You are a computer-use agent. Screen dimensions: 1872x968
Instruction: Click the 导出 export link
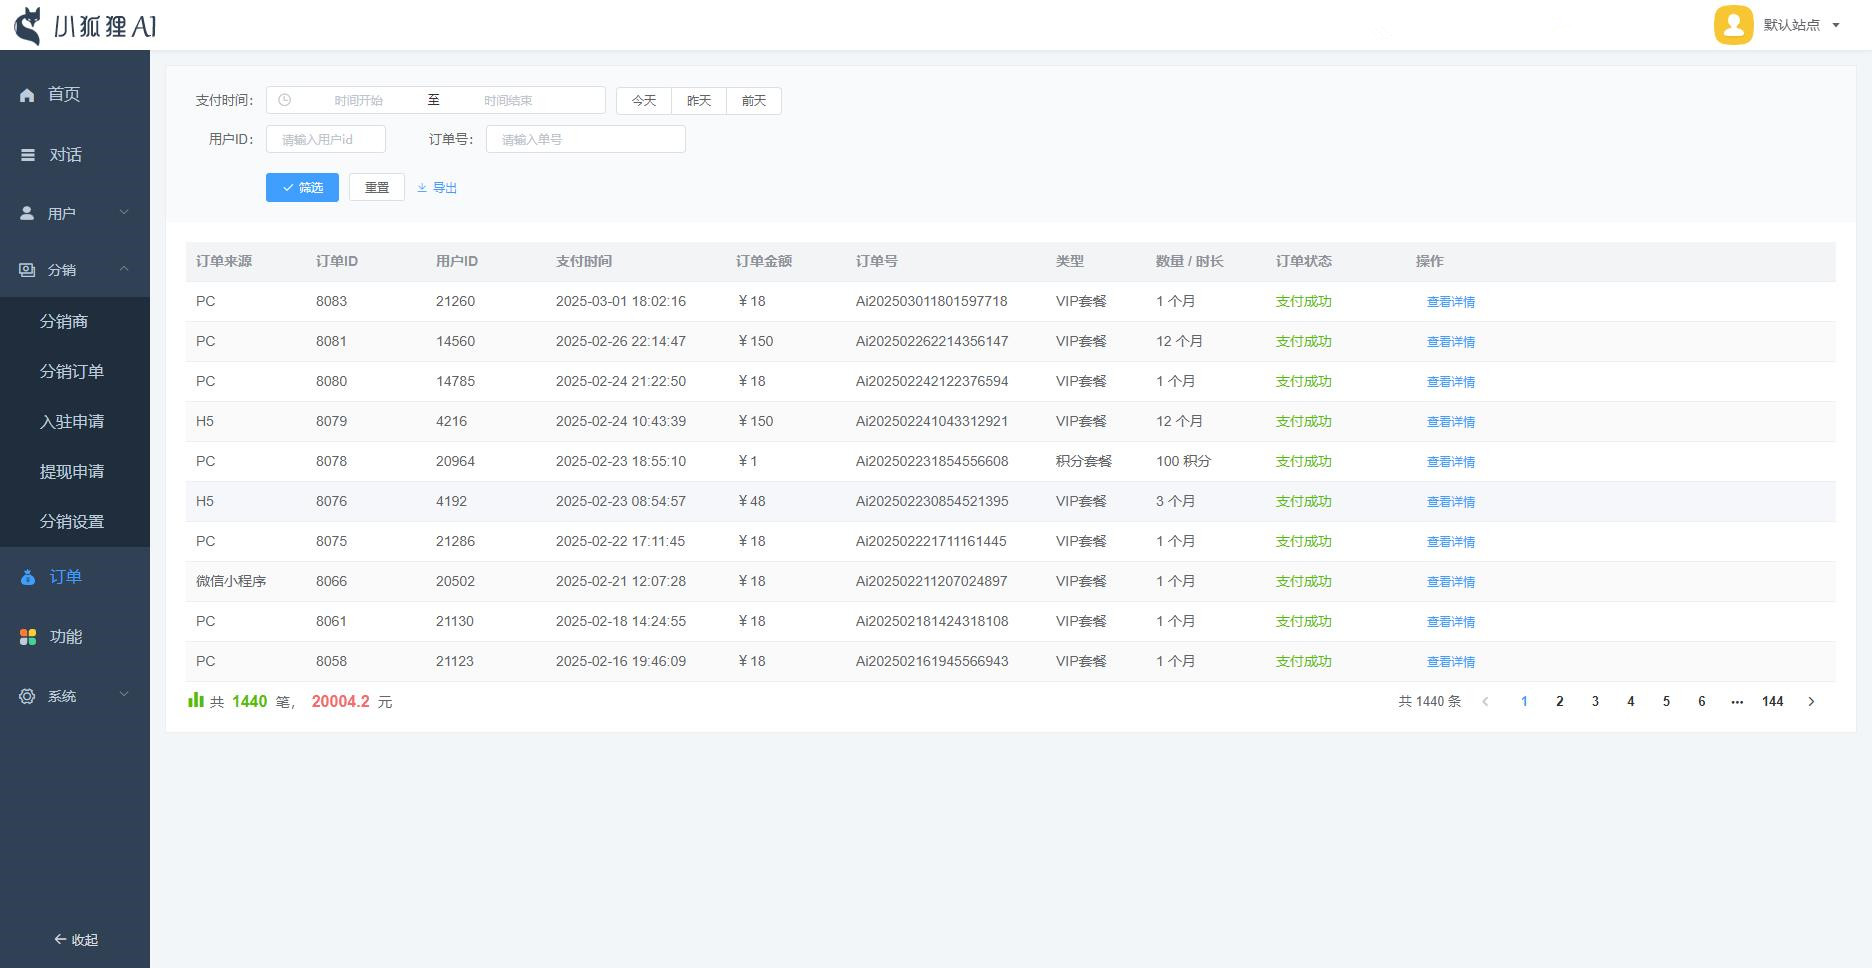tap(437, 188)
